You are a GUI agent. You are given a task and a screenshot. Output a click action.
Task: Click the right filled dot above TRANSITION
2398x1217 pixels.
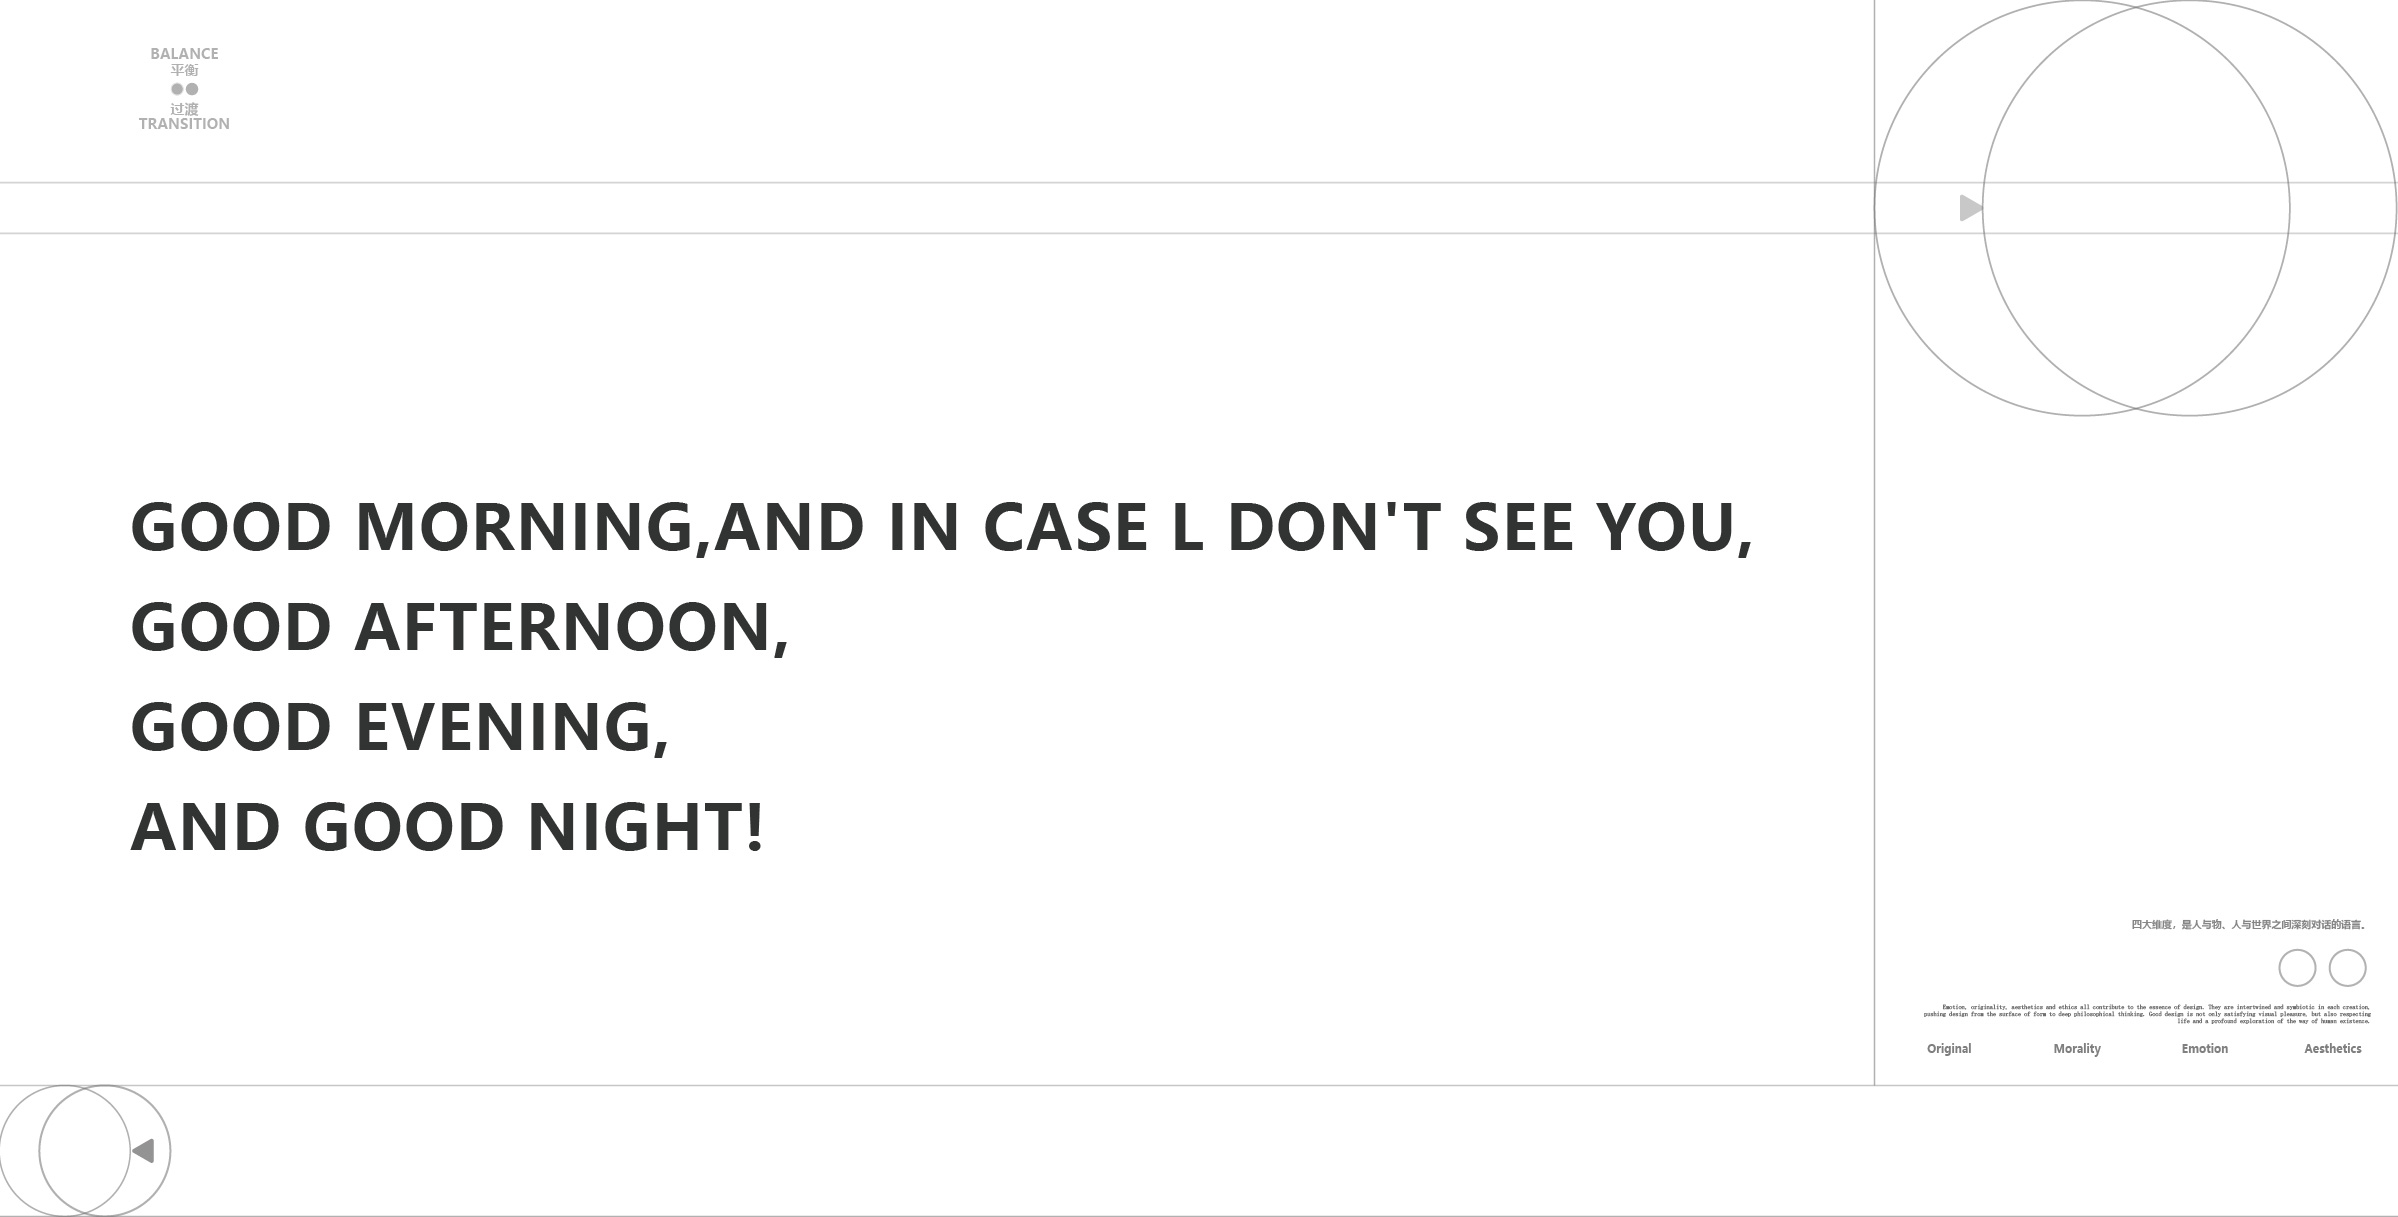pyautogui.click(x=192, y=89)
